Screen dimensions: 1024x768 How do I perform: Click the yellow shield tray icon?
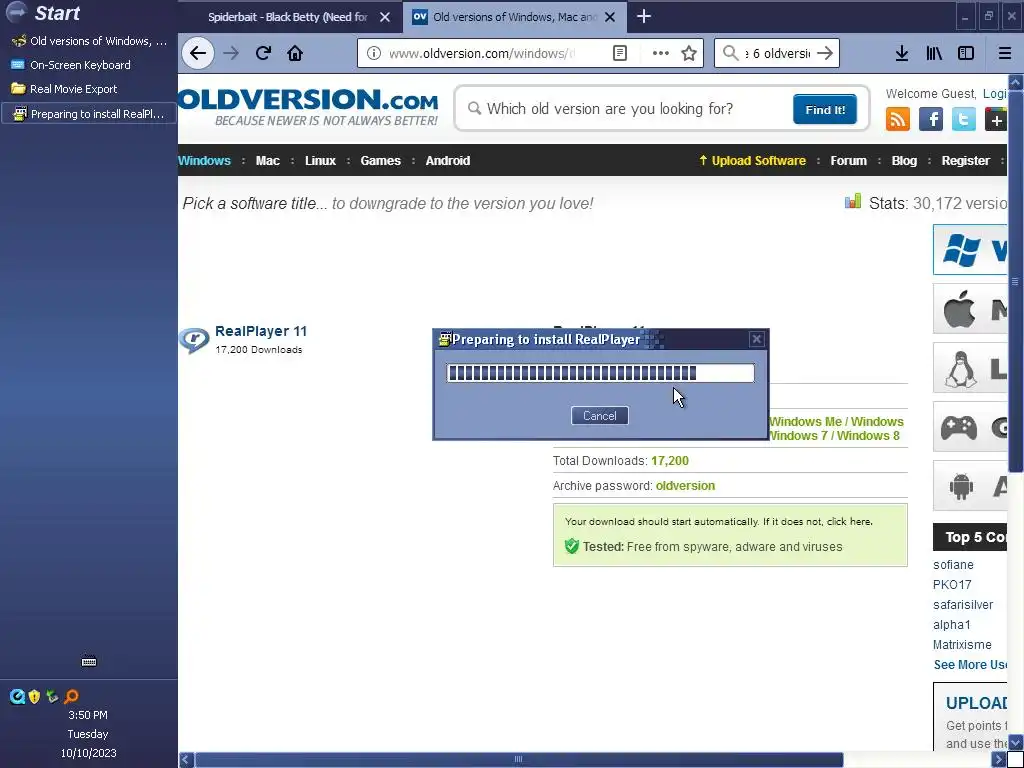click(x=35, y=696)
